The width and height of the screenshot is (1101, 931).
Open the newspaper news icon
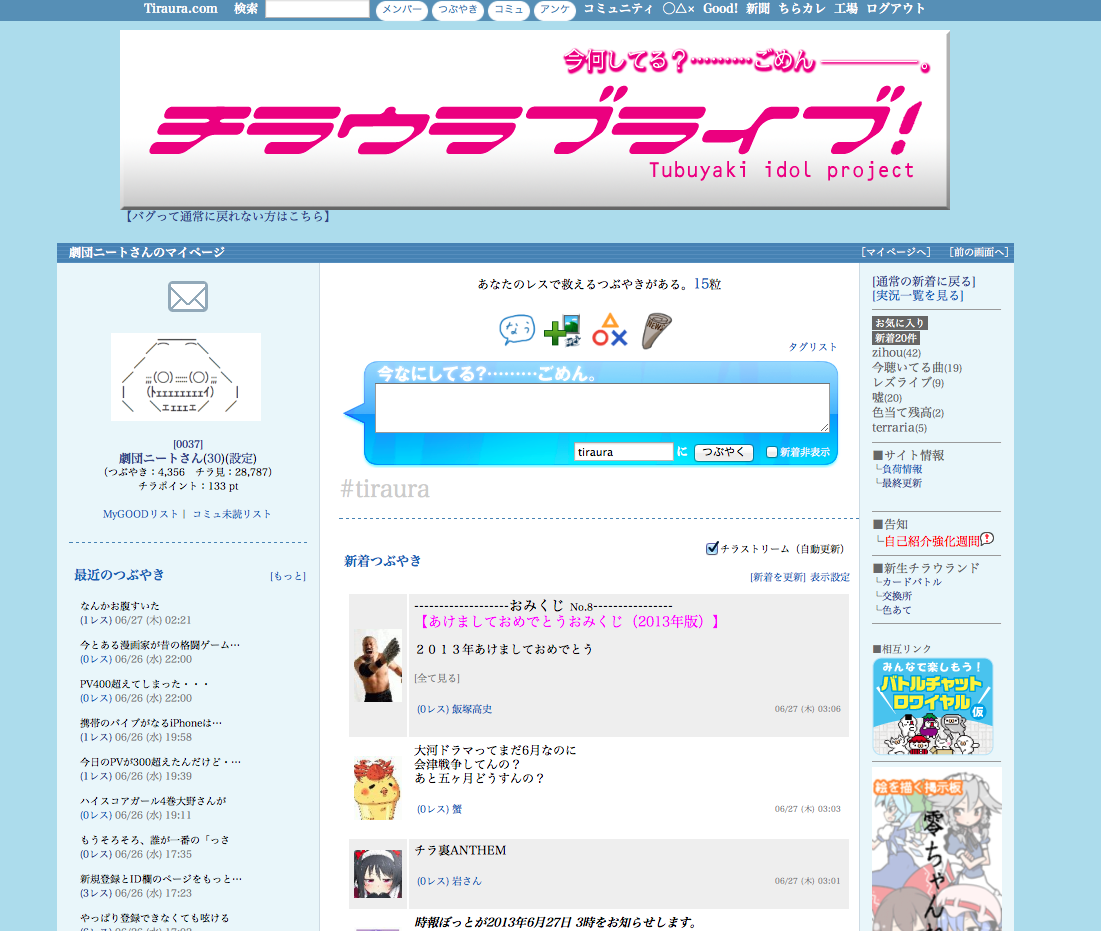coord(655,328)
